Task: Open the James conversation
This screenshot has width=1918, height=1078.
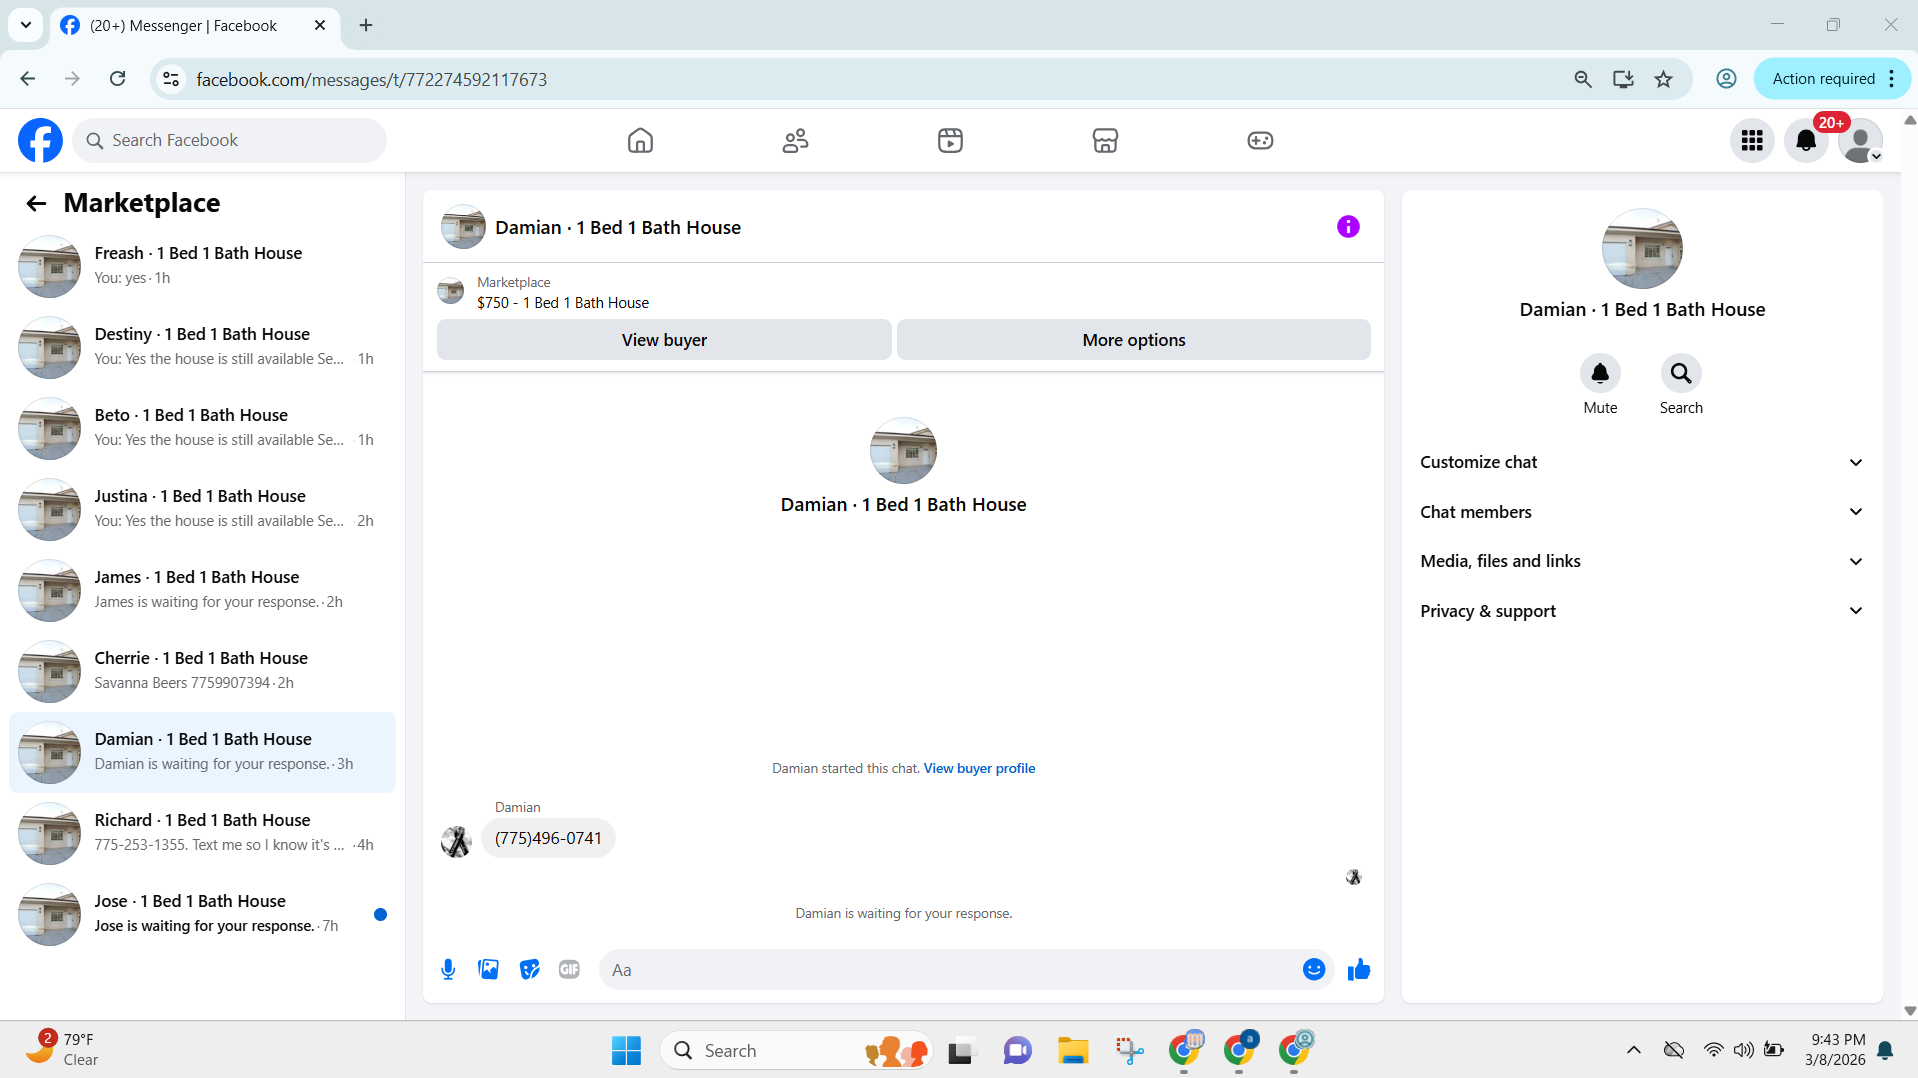Action: click(203, 590)
